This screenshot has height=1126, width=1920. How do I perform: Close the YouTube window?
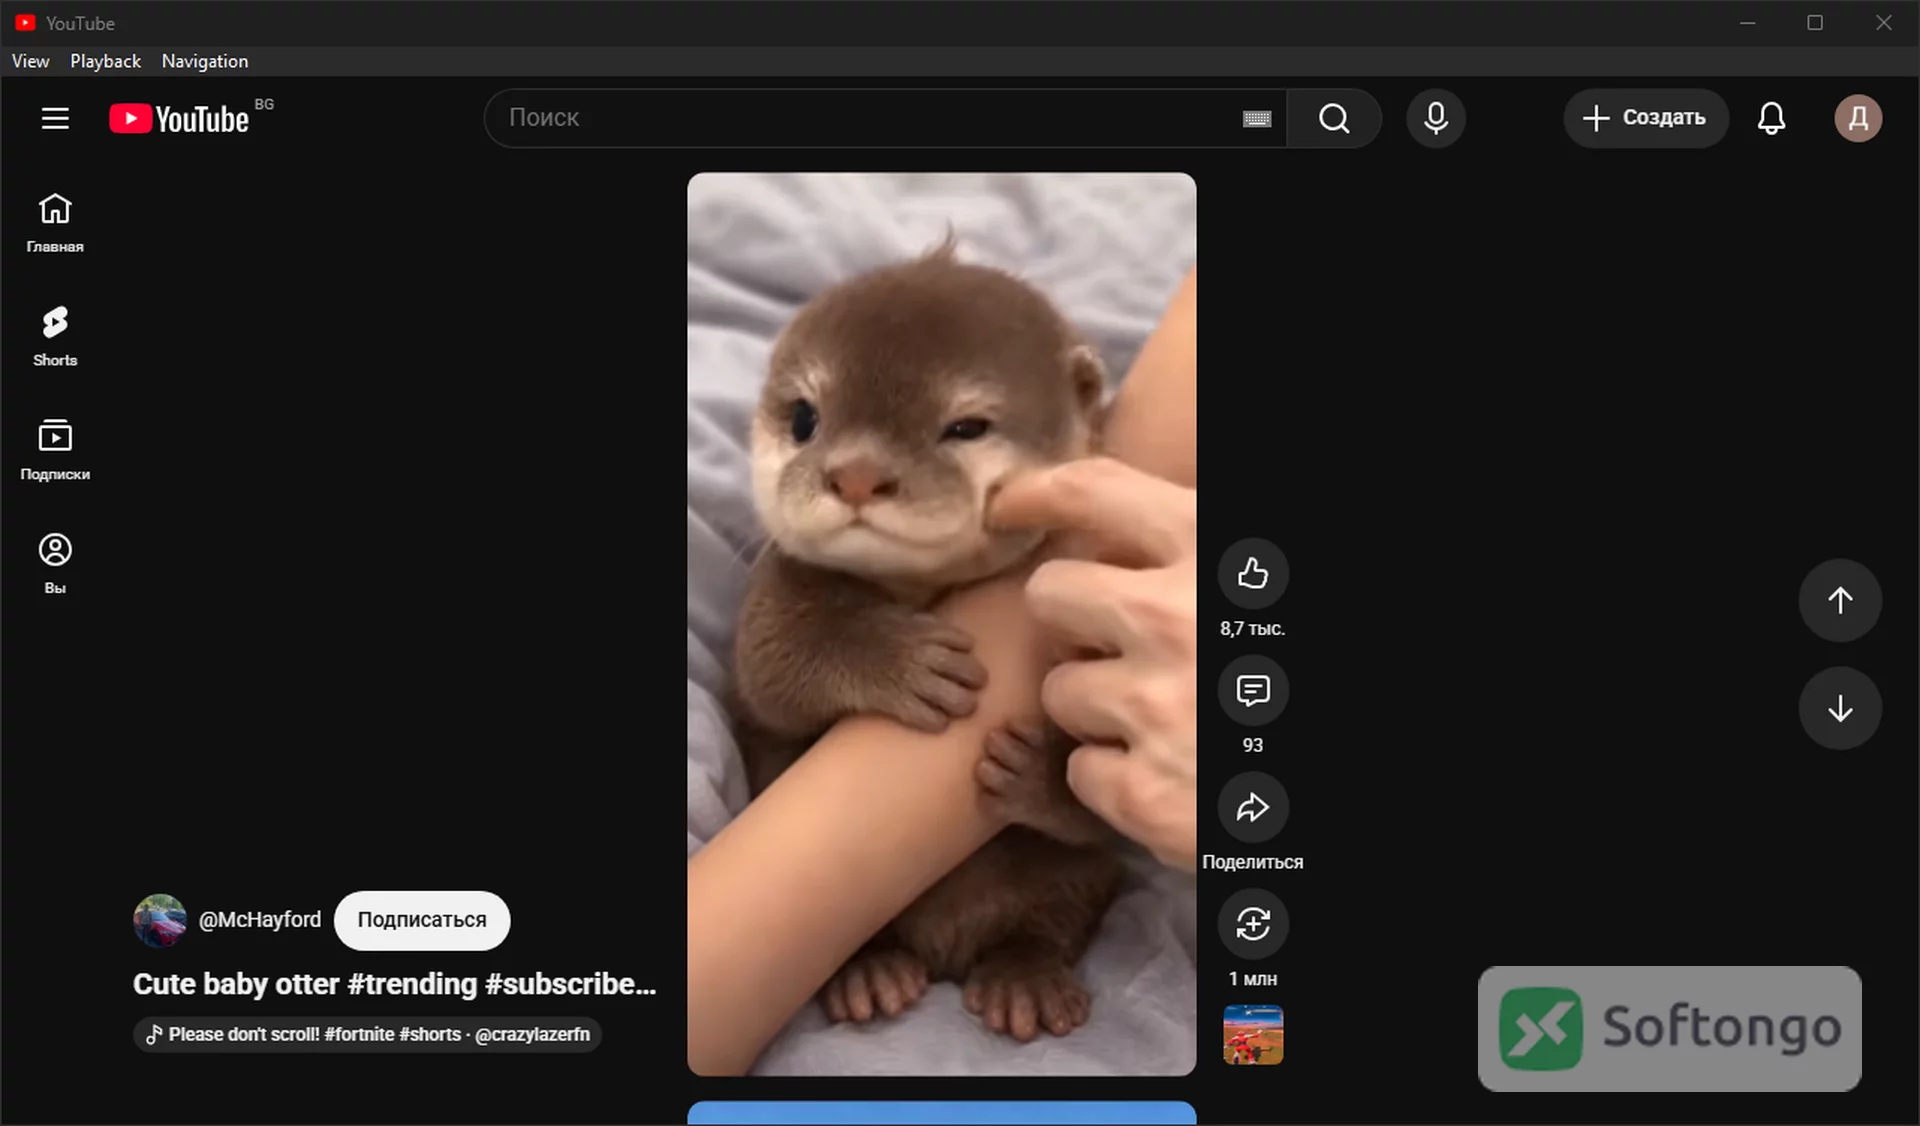[1883, 23]
